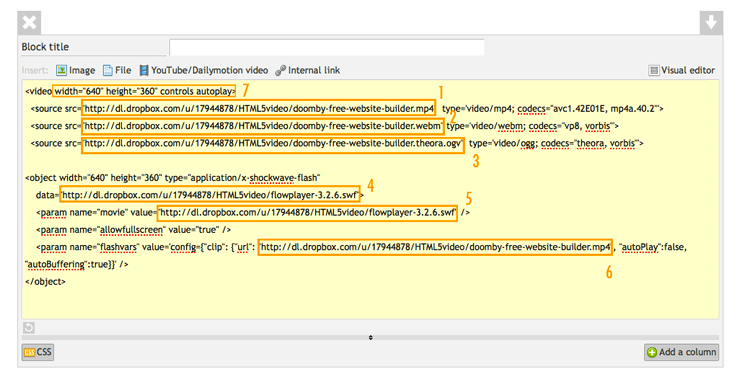This screenshot has width=741, height=375.
Task: Click the "autoBuffering":true line
Action: click(77, 264)
